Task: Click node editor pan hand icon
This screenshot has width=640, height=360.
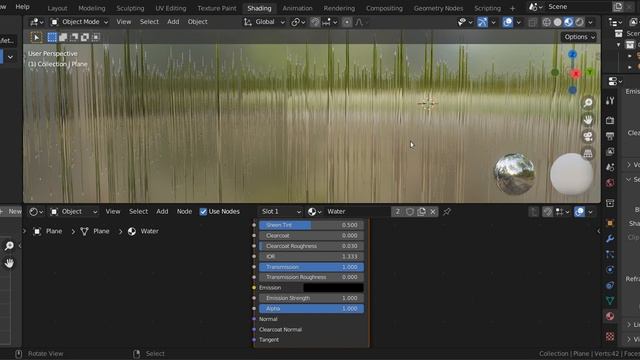Action: (x=9, y=263)
